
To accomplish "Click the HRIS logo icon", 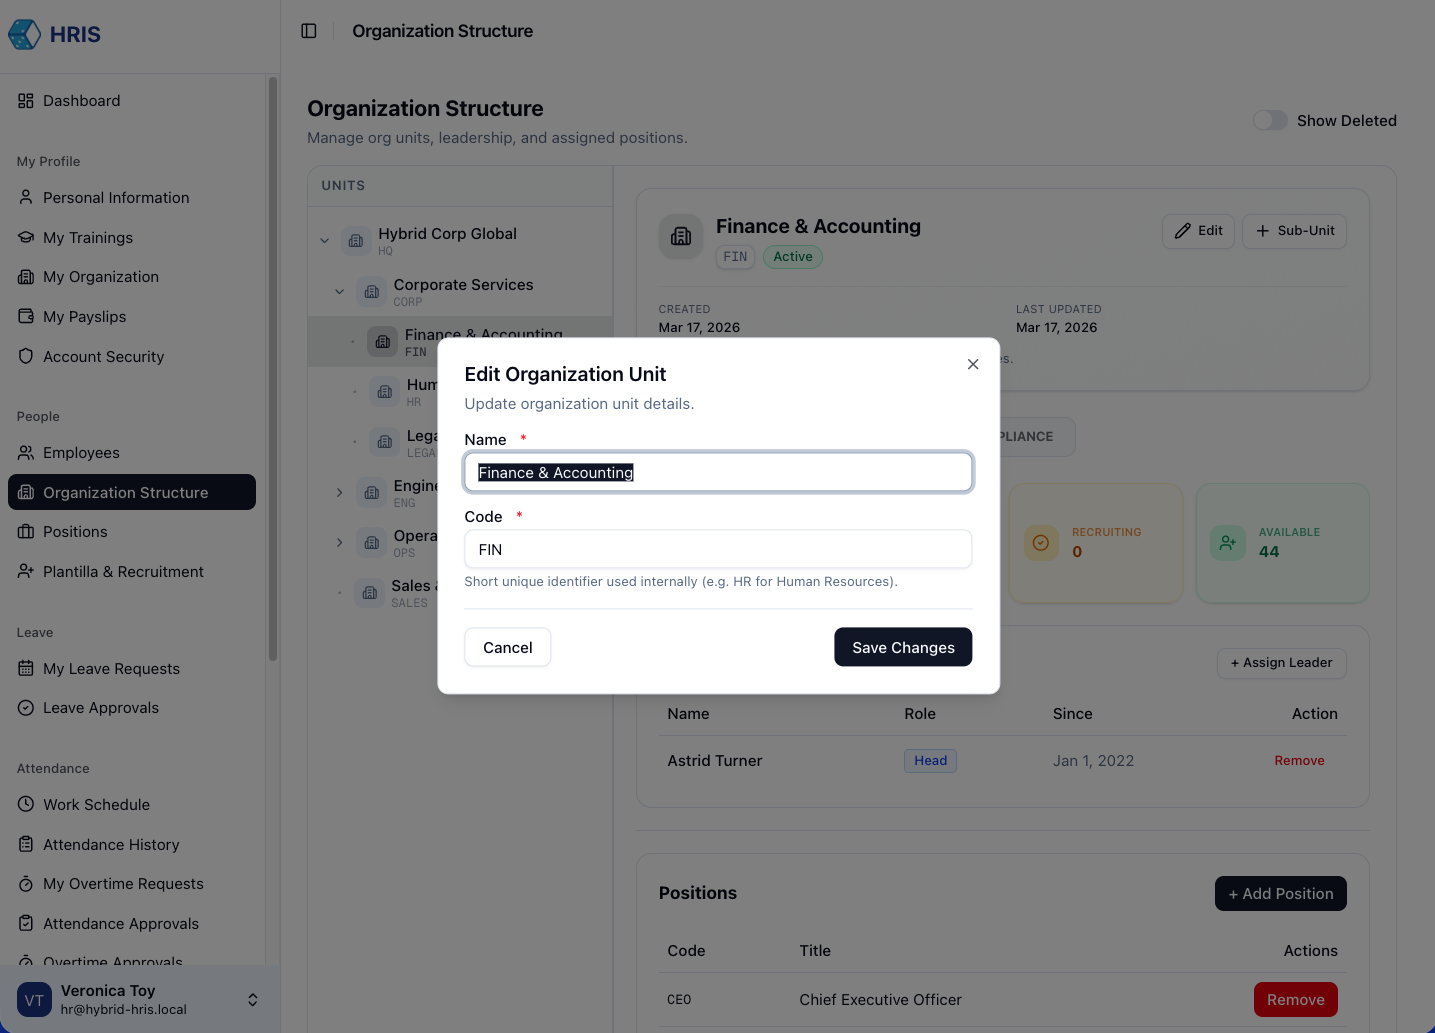I will coord(25,34).
